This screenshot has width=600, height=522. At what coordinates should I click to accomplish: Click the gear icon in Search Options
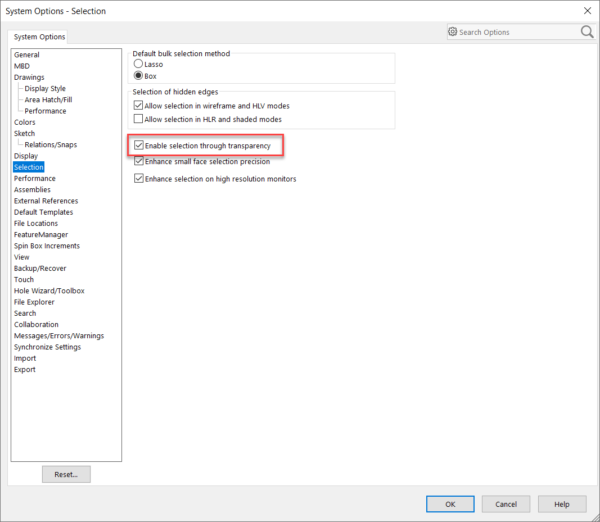point(453,32)
